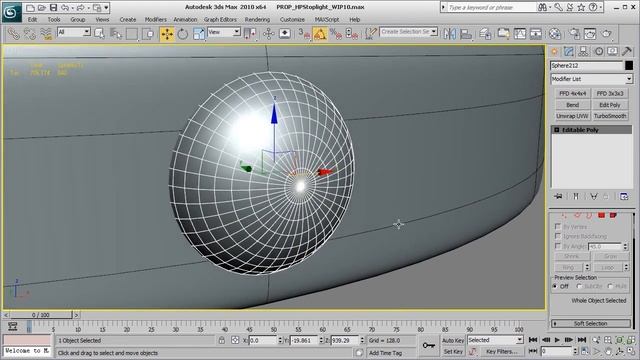Enable Ignore Backfacing checkbox

point(558,236)
